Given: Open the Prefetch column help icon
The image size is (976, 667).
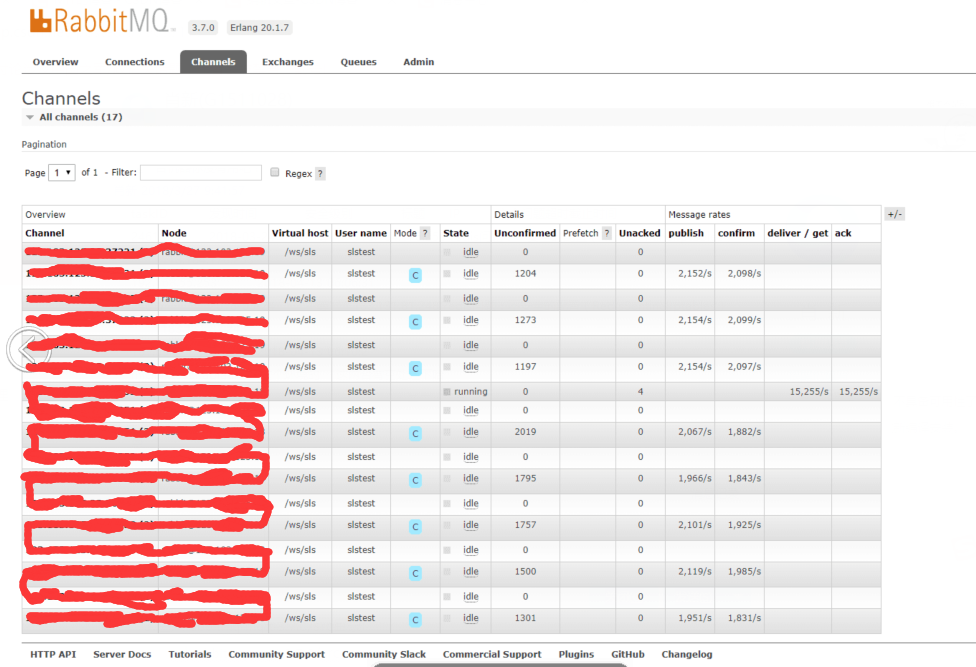Looking at the screenshot, I should pyautogui.click(x=606, y=233).
